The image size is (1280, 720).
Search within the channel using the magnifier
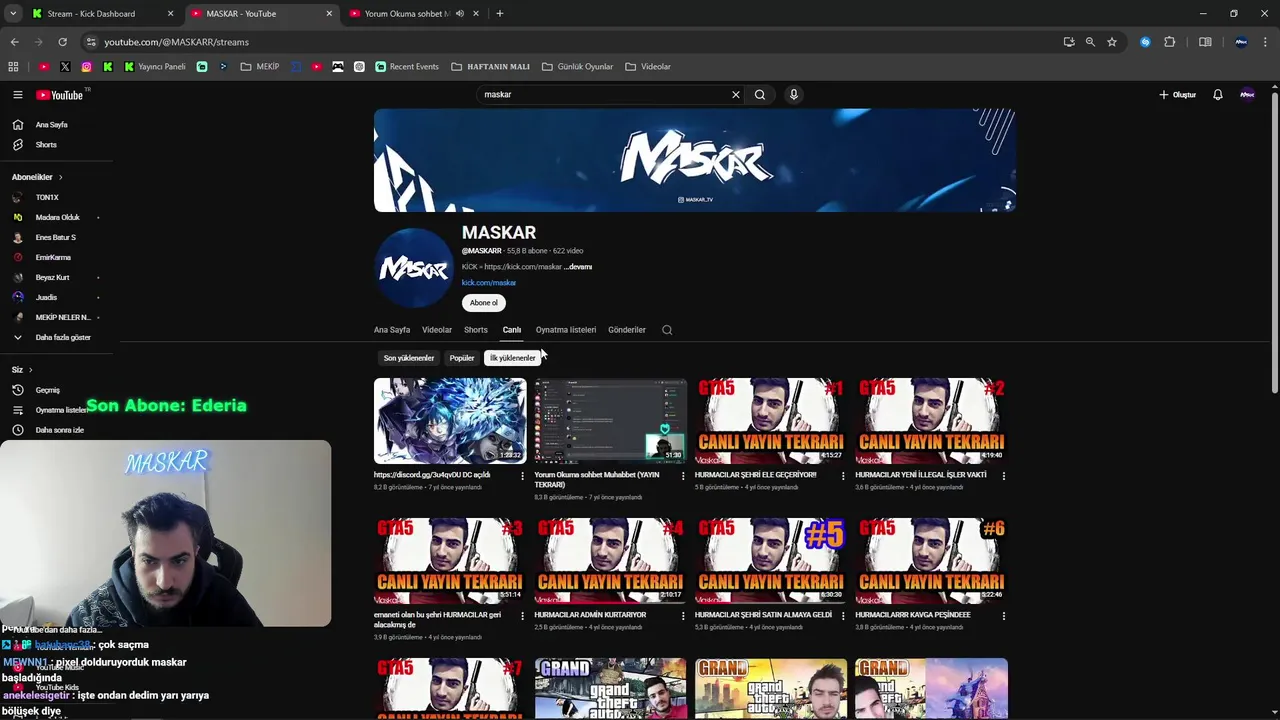click(x=667, y=330)
